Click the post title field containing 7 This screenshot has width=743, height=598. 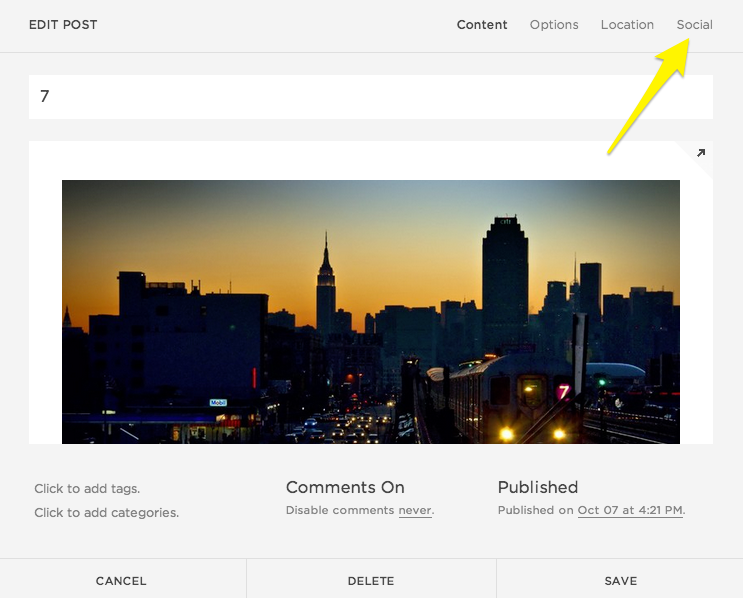[x=370, y=97]
